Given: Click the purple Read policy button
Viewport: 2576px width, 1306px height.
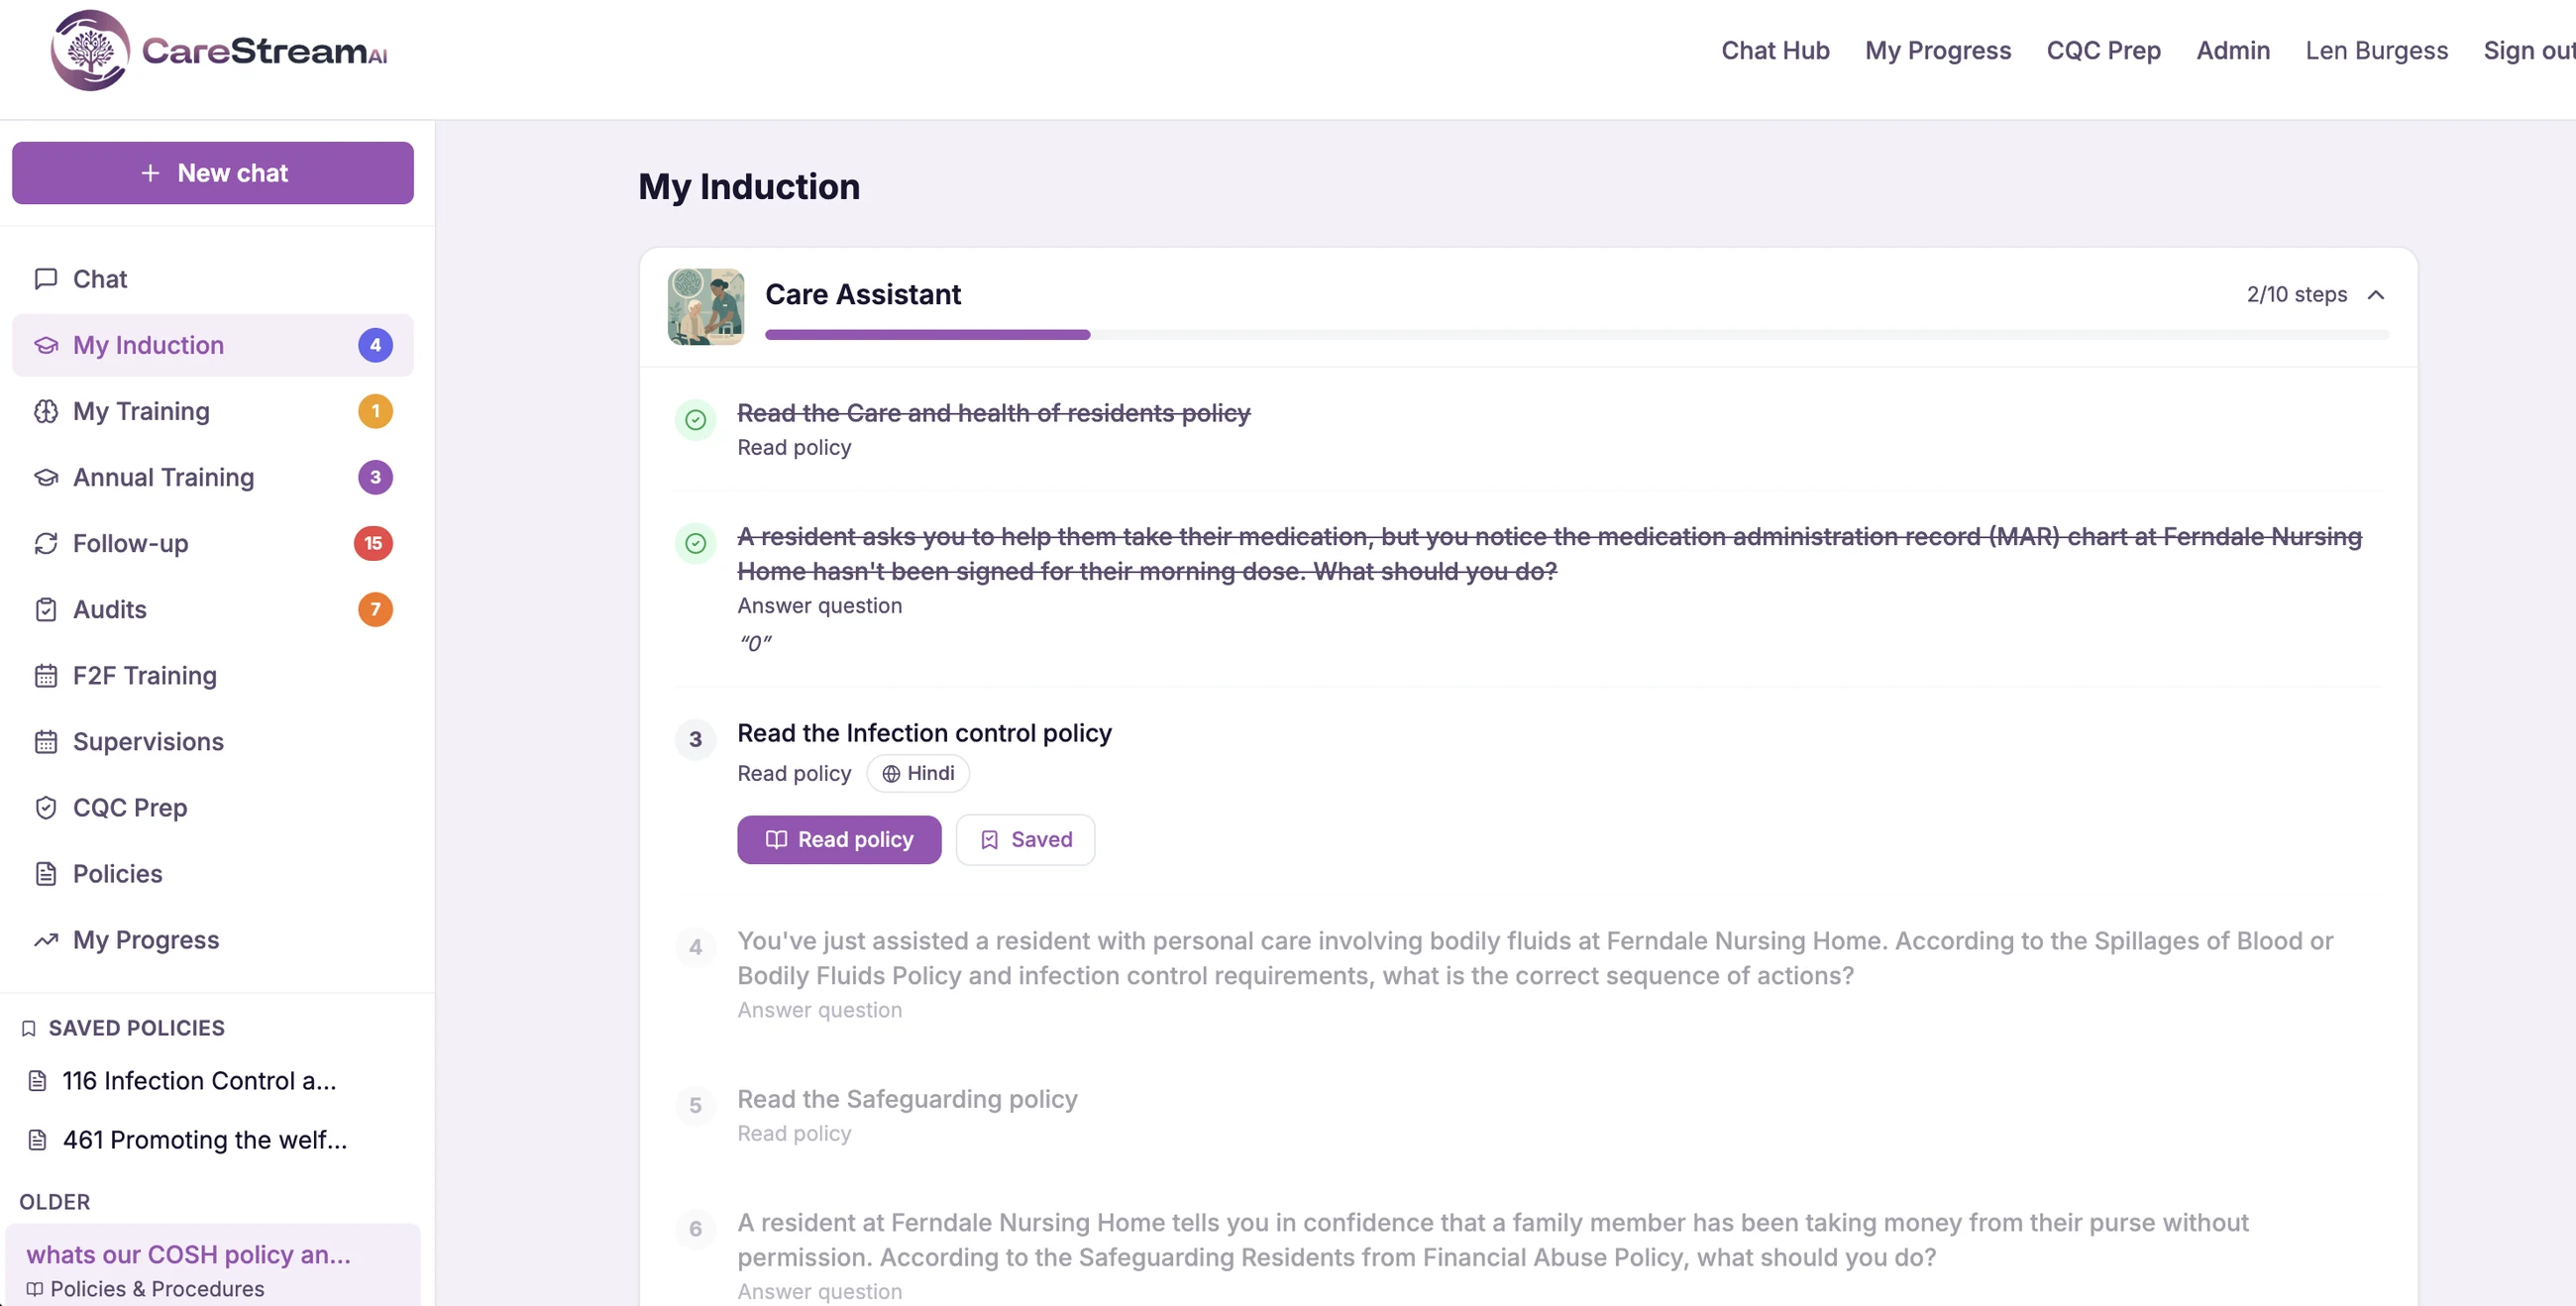Looking at the screenshot, I should tap(839, 839).
